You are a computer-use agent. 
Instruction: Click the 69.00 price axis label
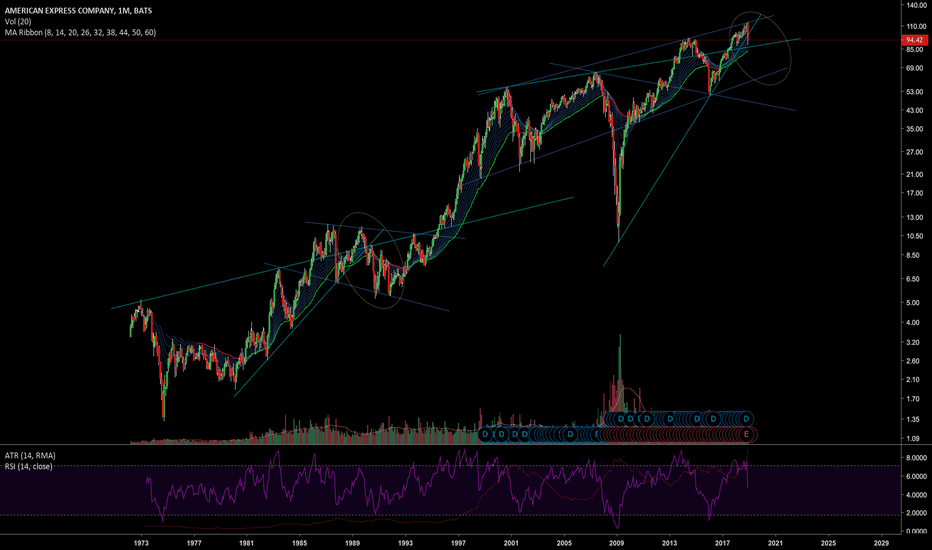917,68
